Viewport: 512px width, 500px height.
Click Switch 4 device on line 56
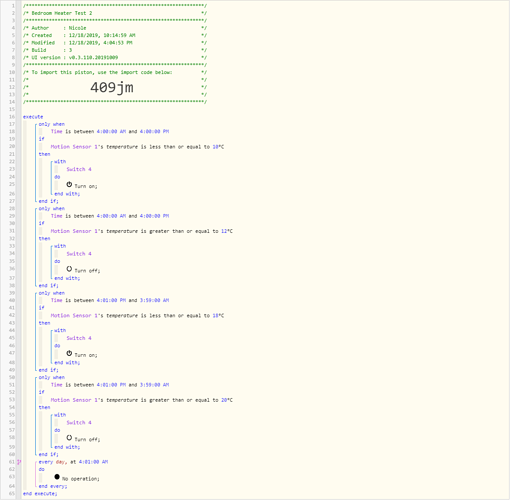click(79, 423)
